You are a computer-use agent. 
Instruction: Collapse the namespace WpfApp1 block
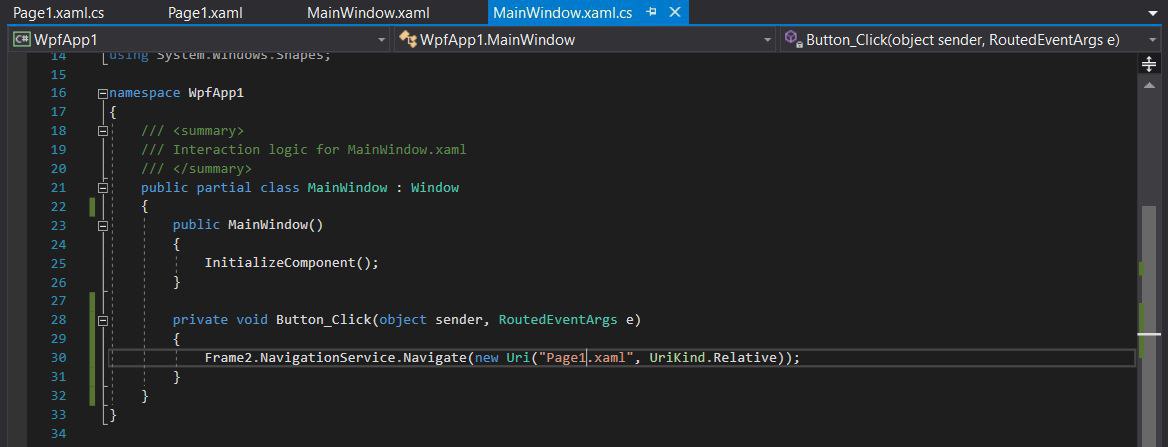click(x=103, y=93)
